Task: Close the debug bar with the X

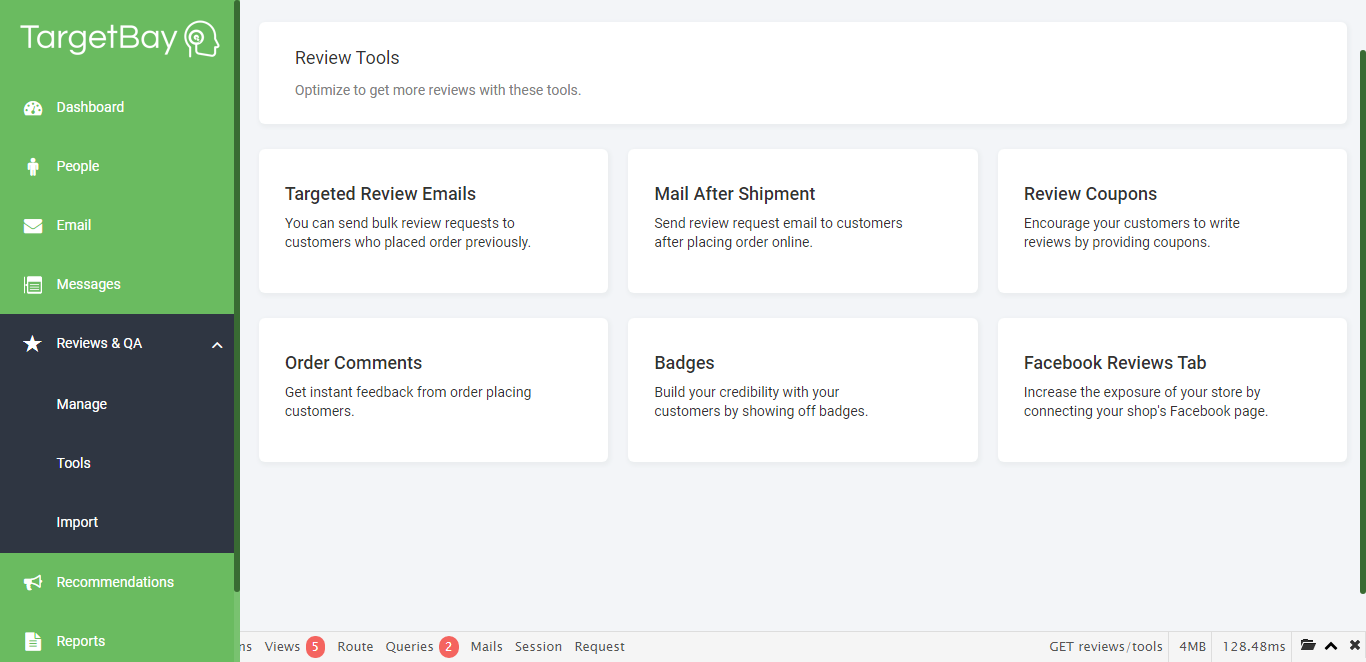Action: [1354, 646]
